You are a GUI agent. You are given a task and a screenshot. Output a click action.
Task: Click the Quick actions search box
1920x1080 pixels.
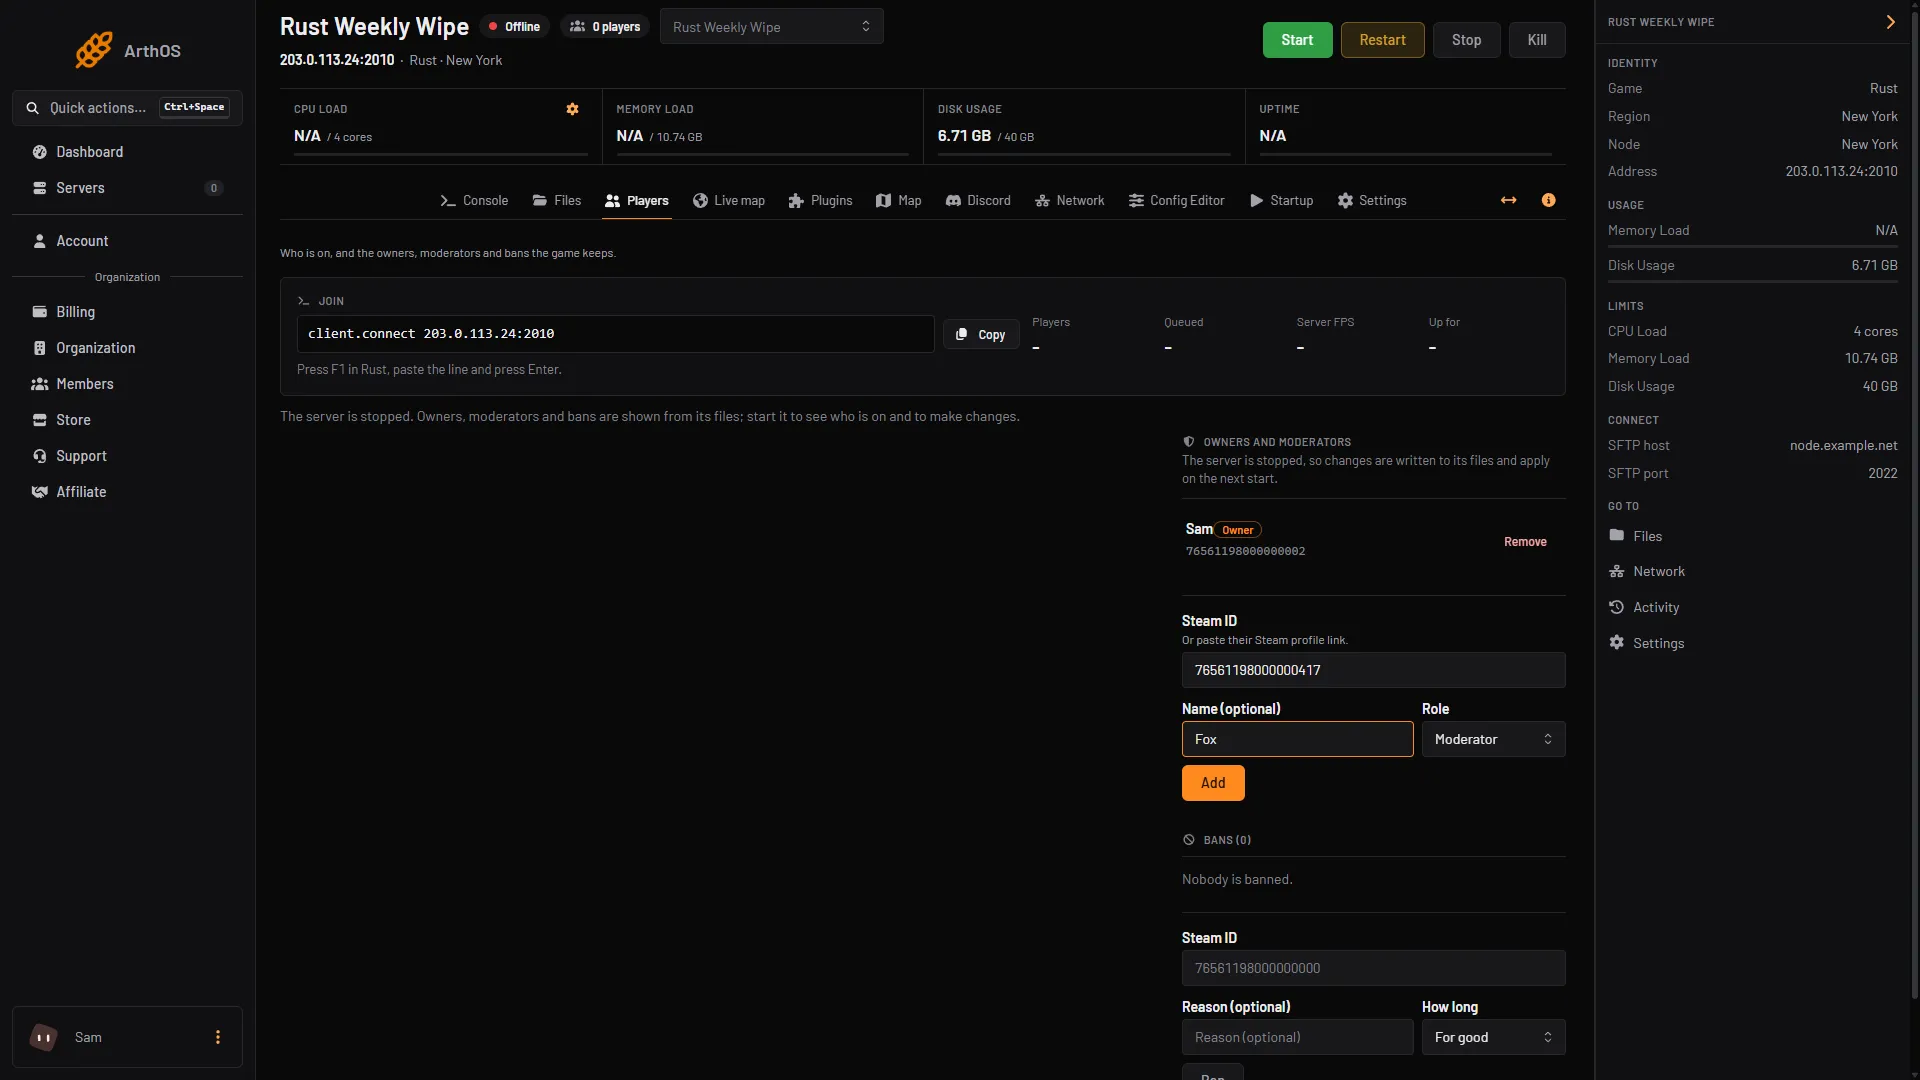click(127, 108)
